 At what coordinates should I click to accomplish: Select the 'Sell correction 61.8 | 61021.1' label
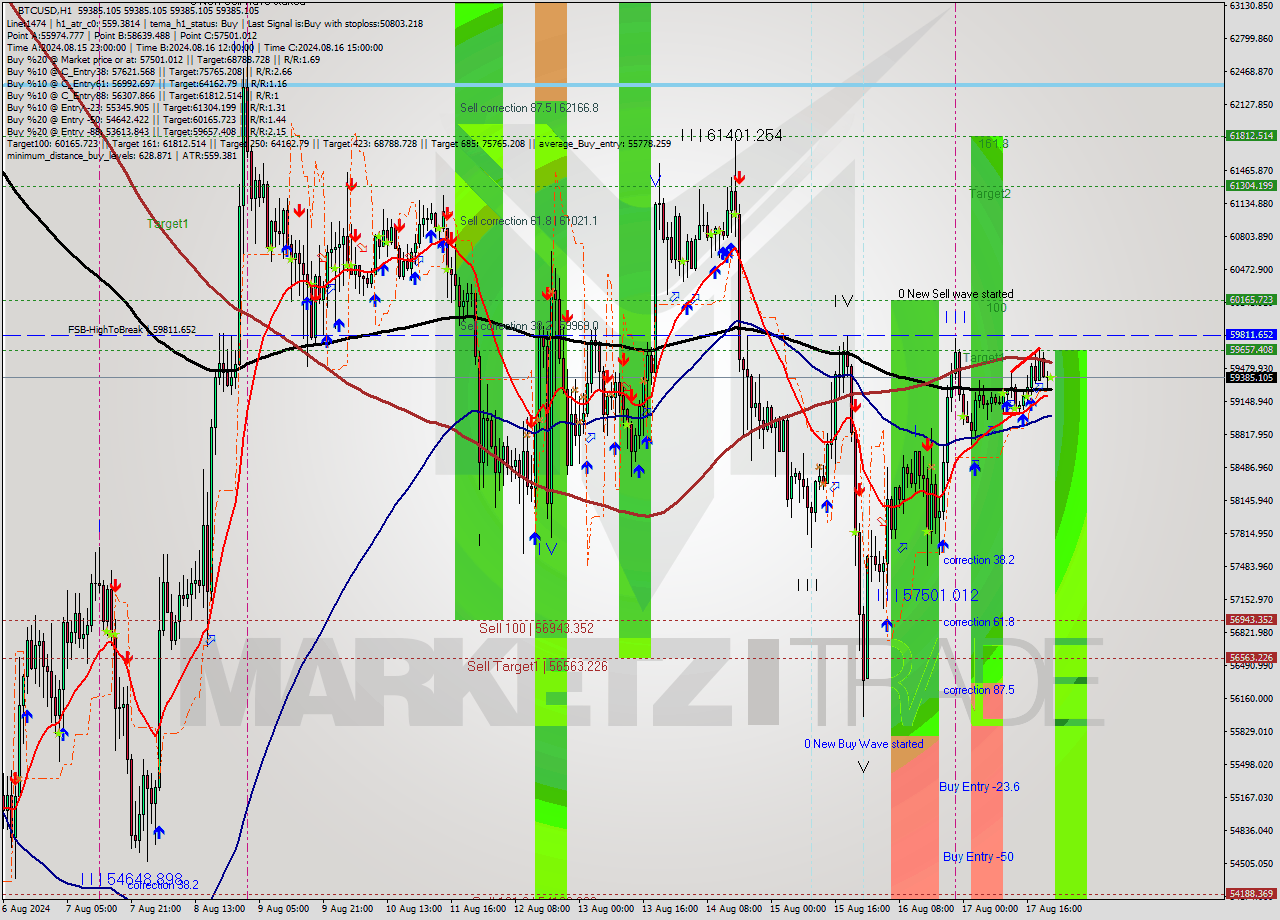click(528, 221)
